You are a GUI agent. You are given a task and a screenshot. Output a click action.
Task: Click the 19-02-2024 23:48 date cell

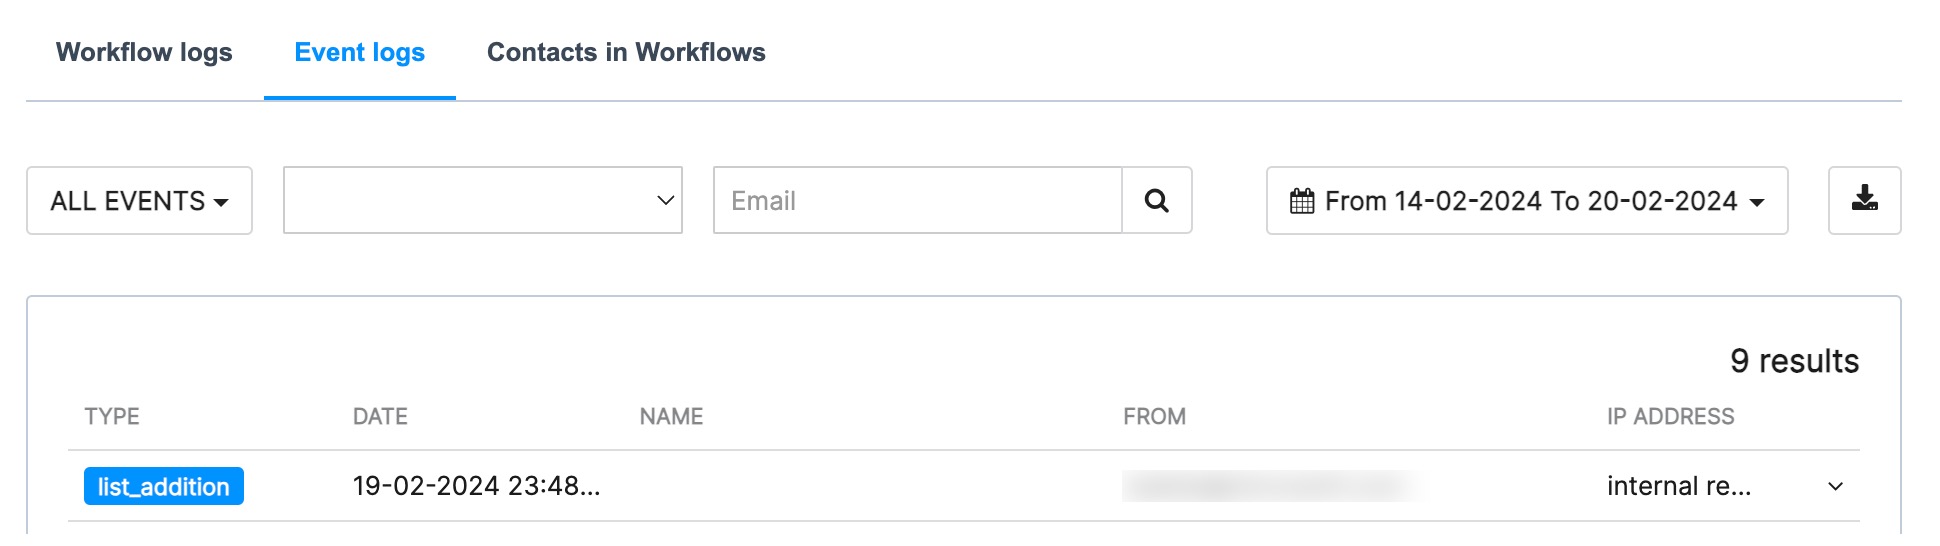(476, 487)
